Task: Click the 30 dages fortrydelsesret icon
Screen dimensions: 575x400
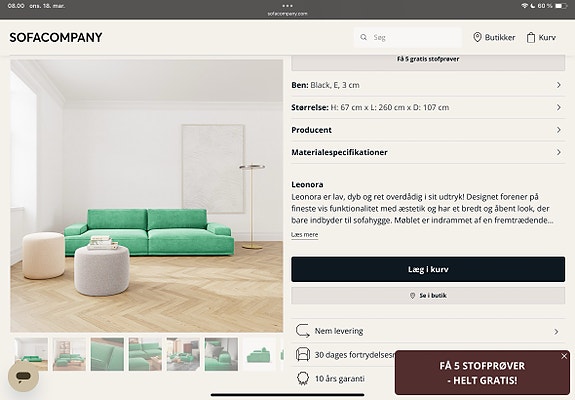Action: [x=303, y=355]
